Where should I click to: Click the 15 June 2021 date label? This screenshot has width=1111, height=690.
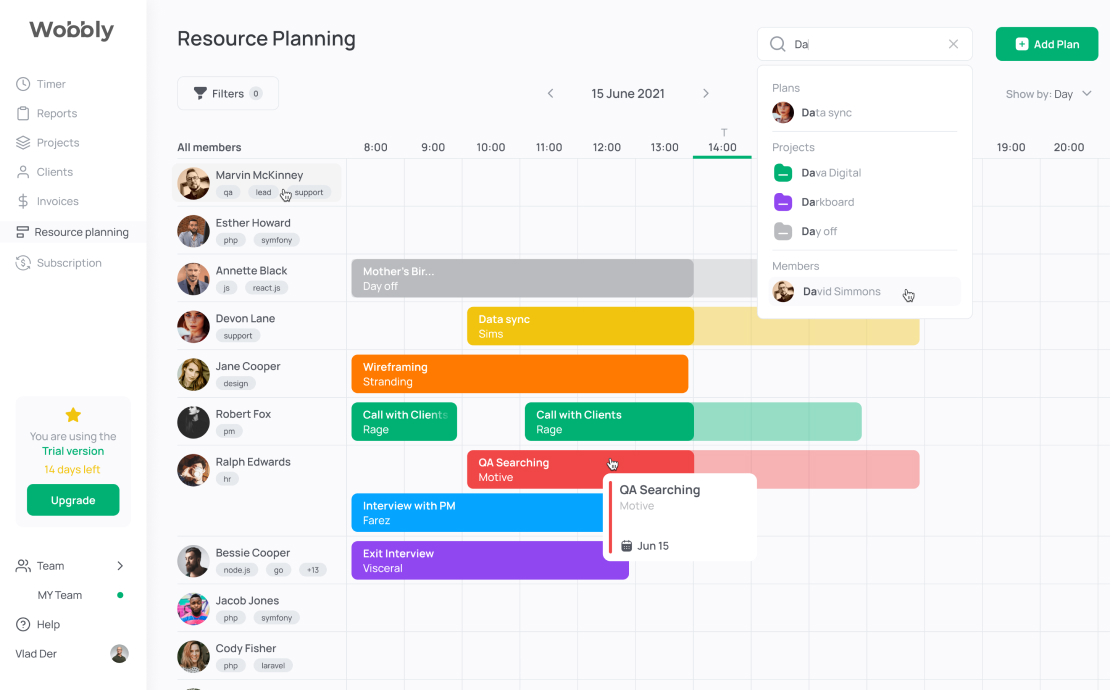pos(628,94)
